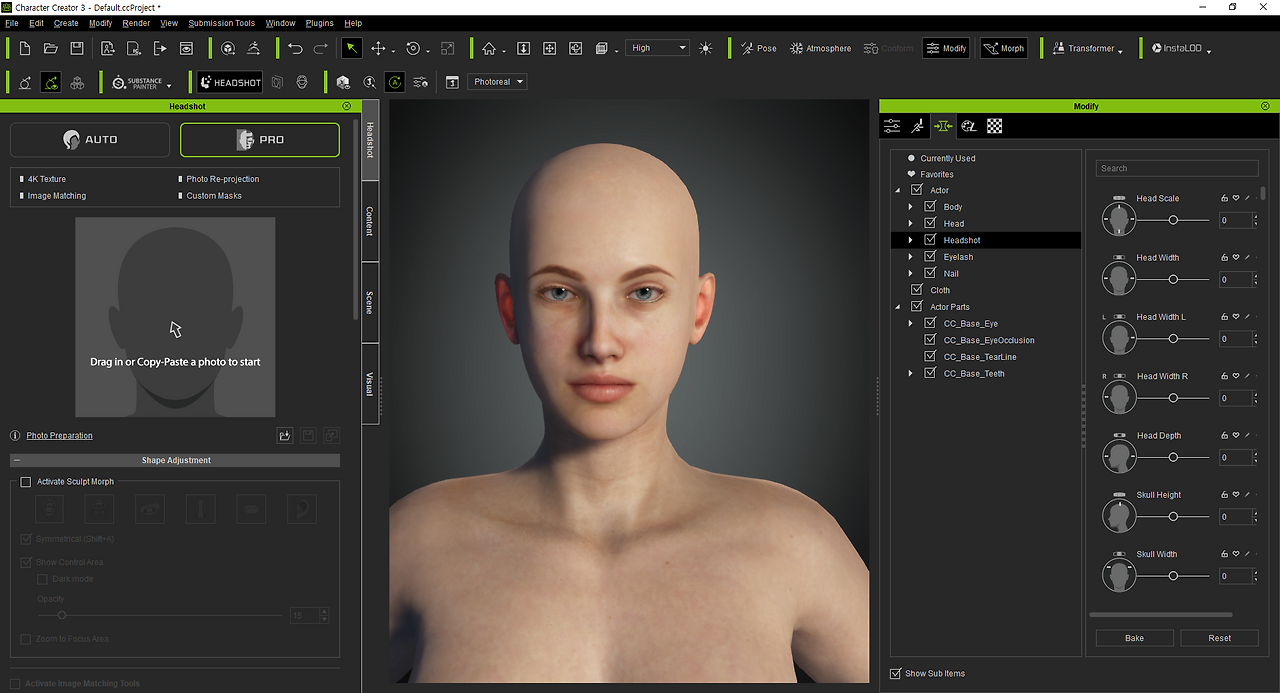
Task: Click the Home camera view icon
Action: click(489, 48)
